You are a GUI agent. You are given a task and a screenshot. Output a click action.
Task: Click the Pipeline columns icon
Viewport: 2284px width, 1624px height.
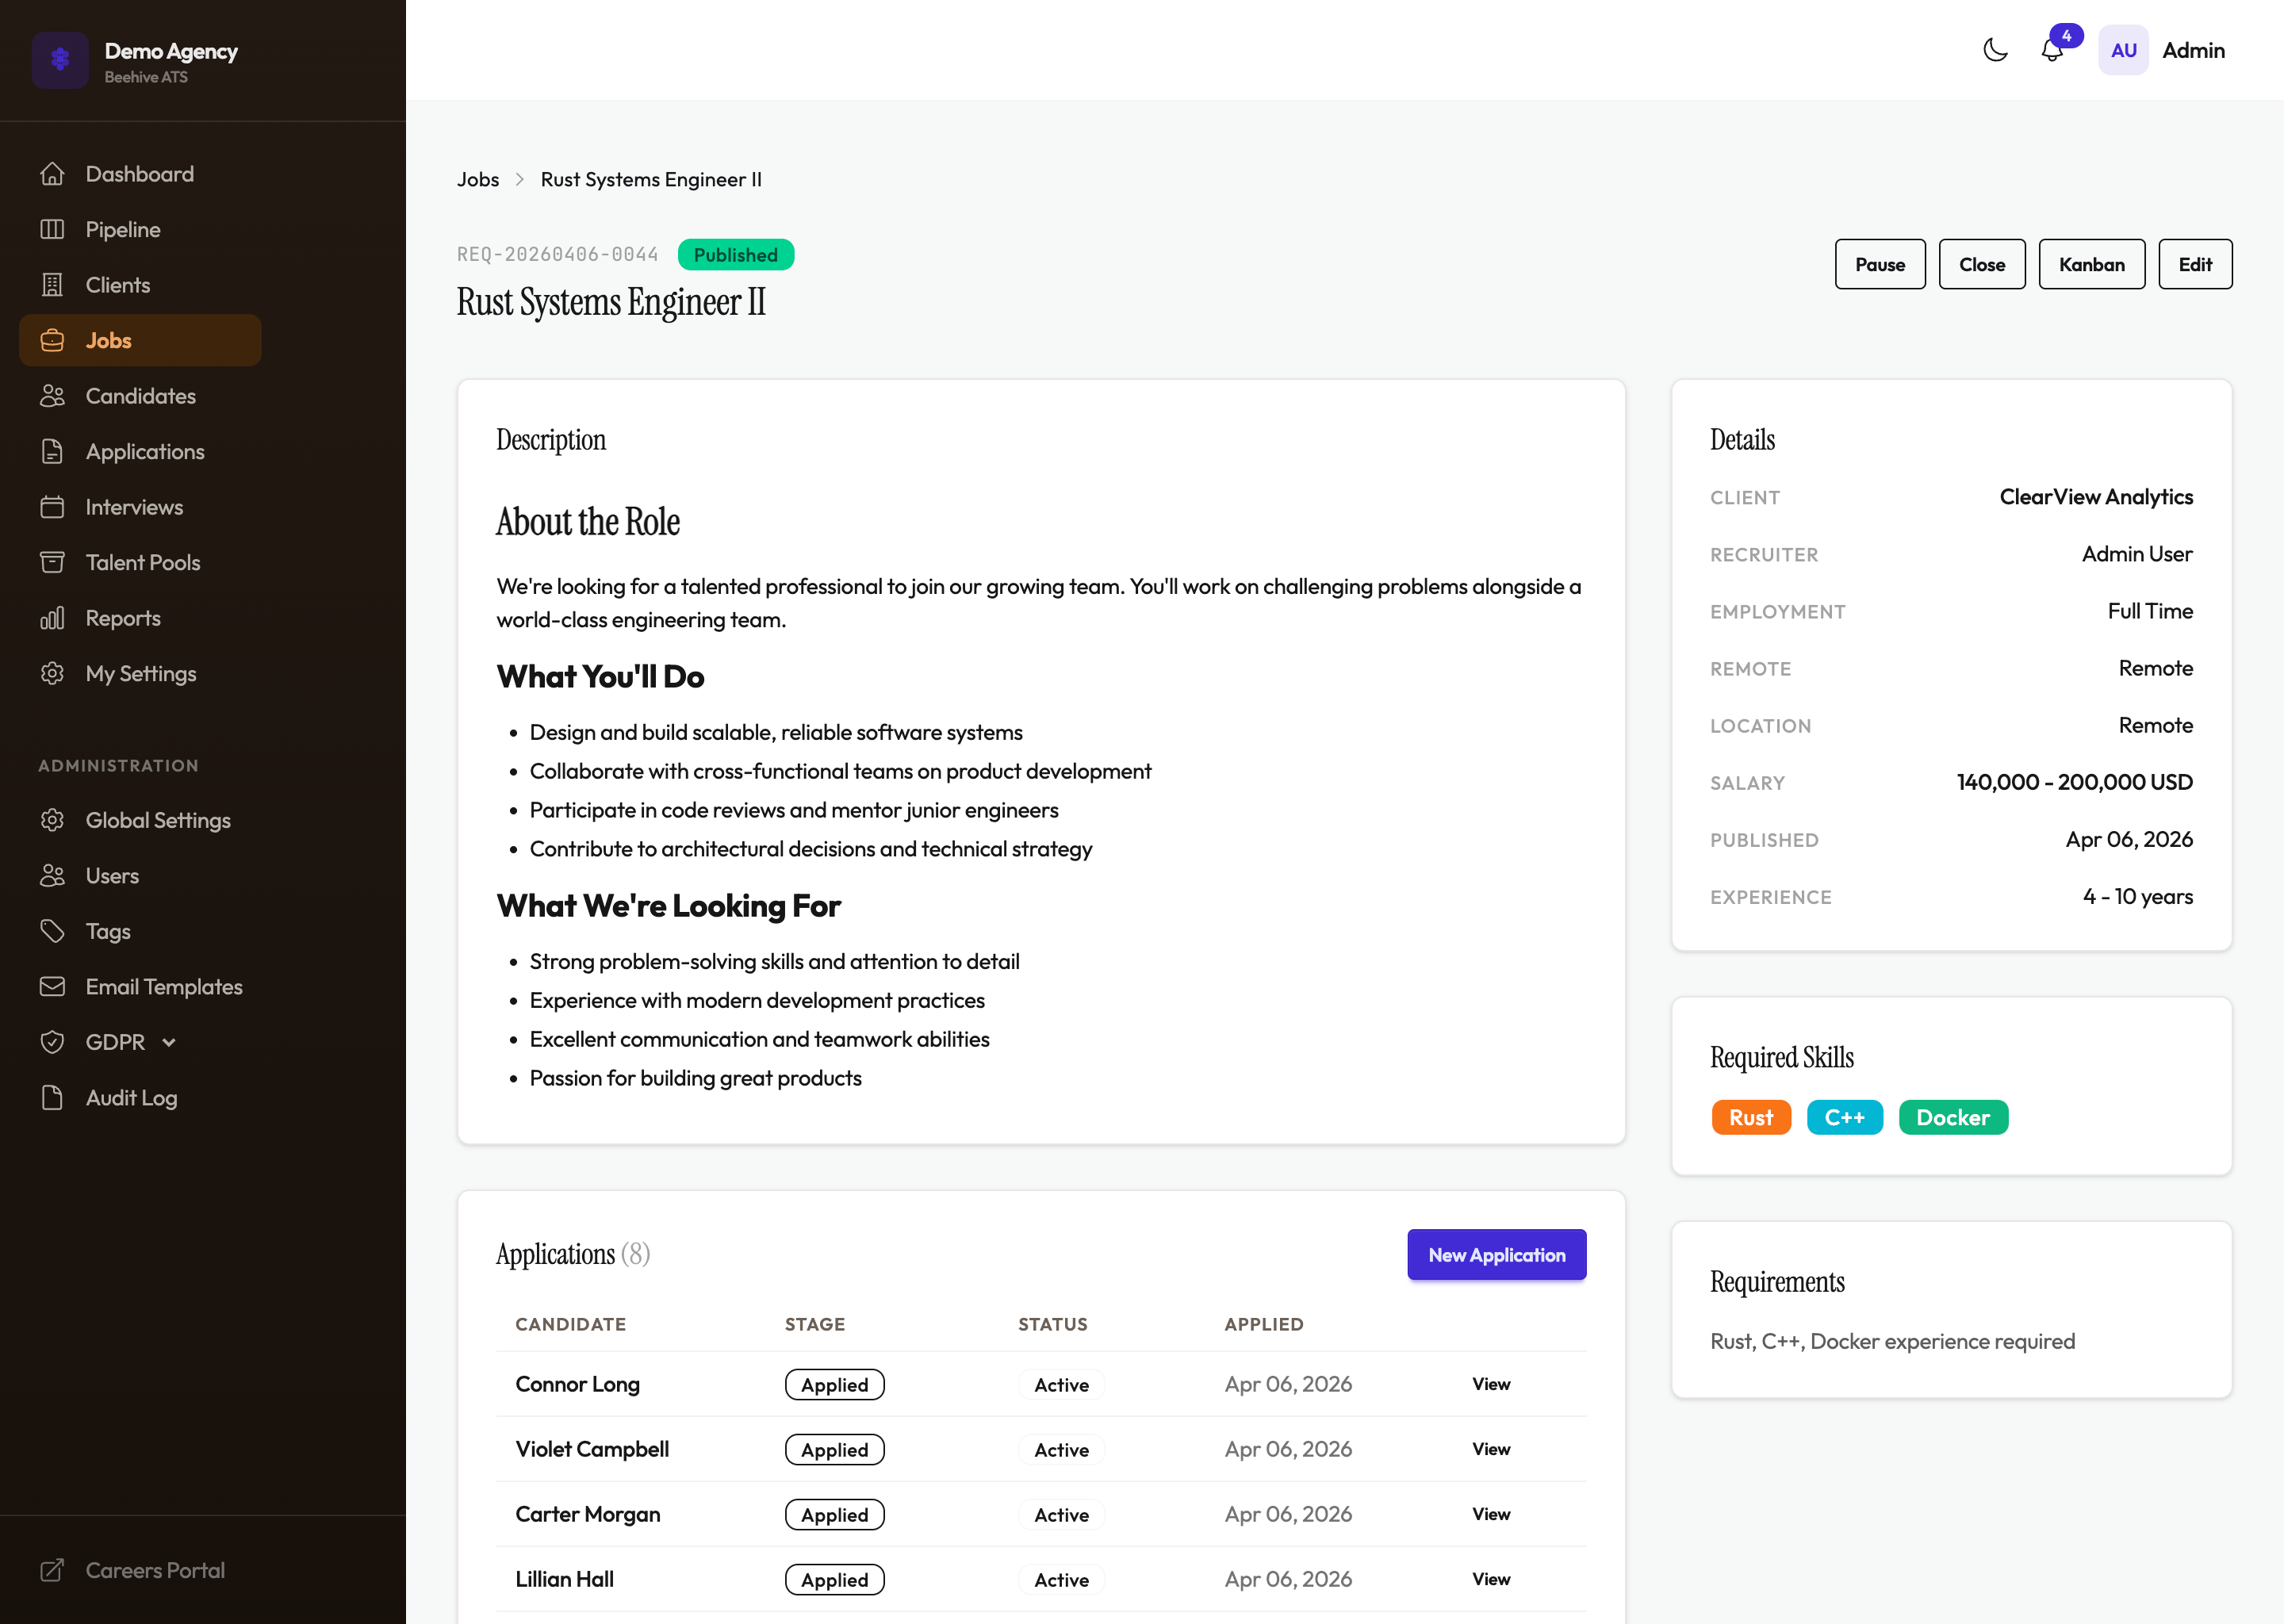click(x=54, y=228)
